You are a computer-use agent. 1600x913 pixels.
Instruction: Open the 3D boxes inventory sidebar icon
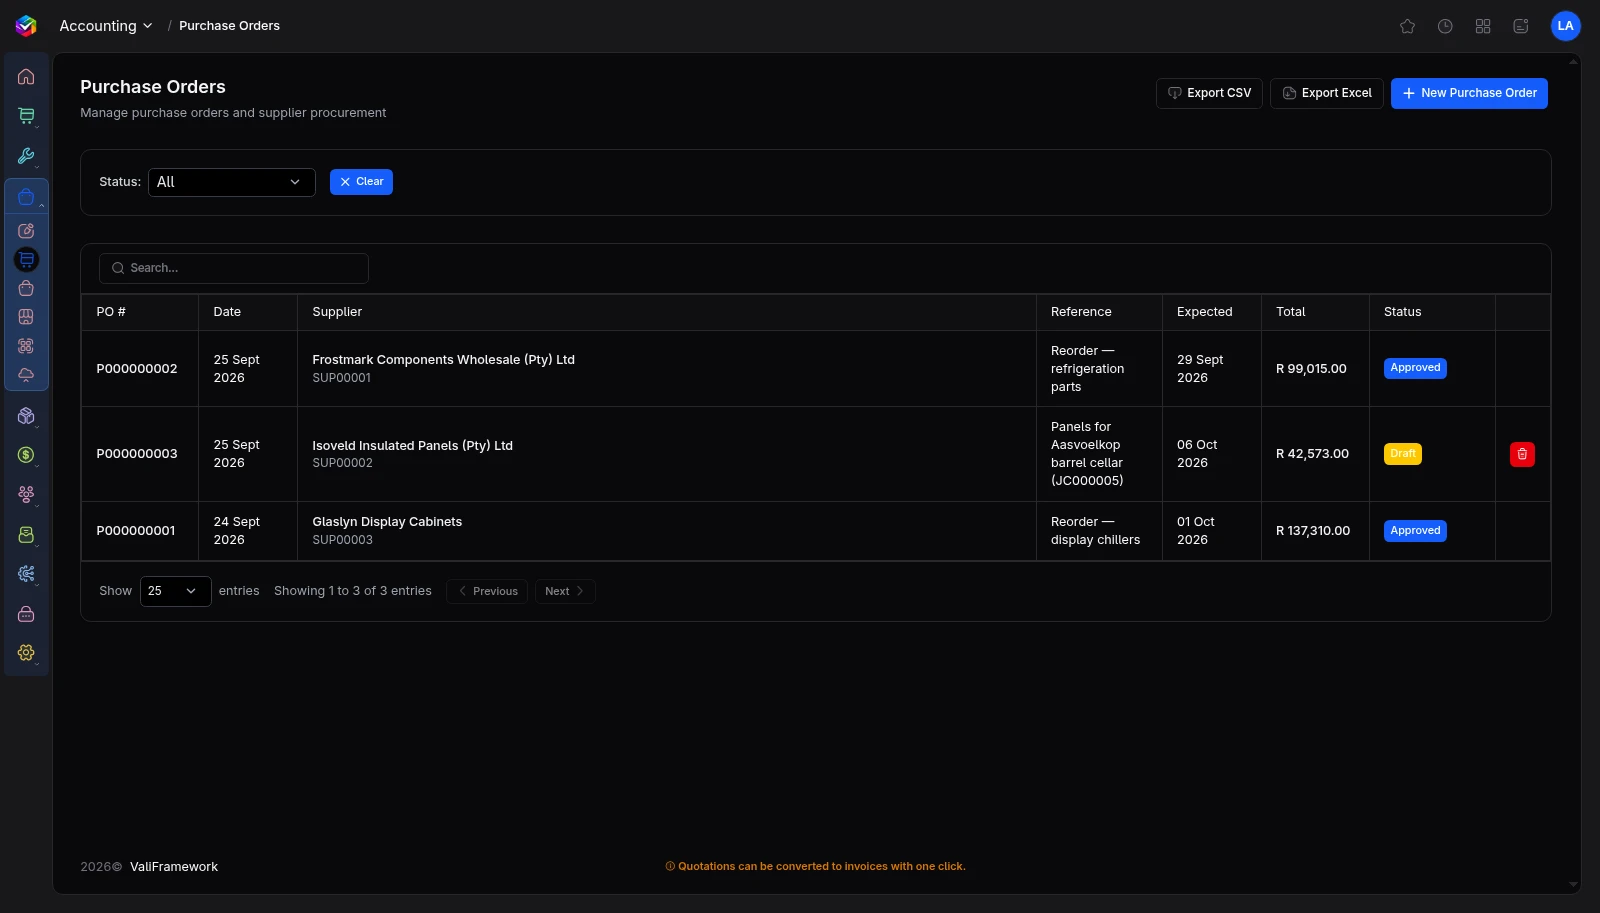click(26, 416)
